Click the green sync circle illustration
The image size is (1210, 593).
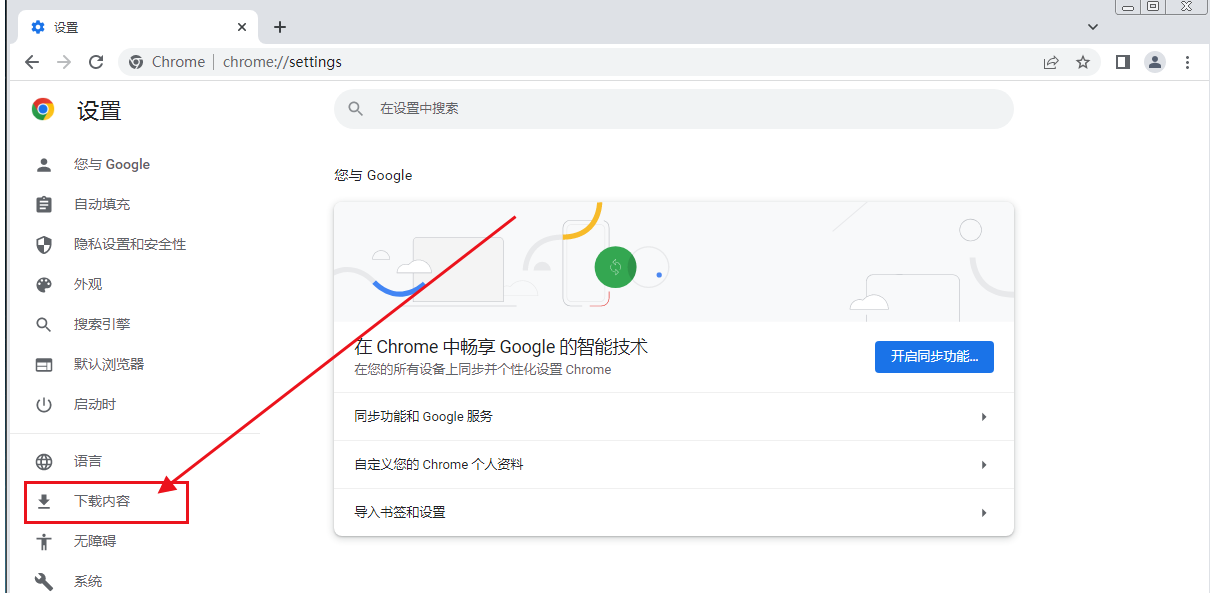tap(615, 266)
